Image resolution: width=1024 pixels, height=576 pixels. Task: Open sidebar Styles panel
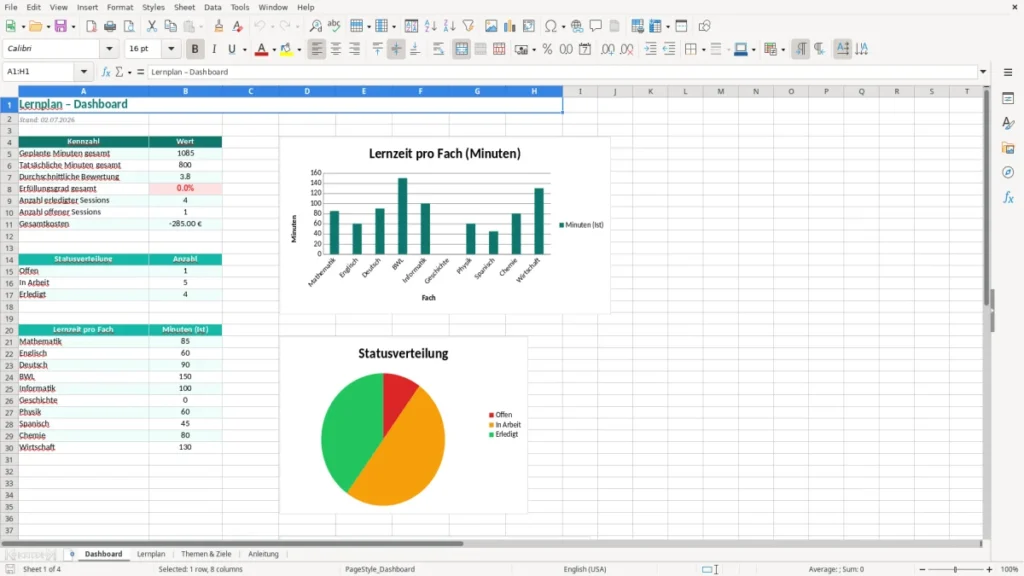tap(1008, 123)
